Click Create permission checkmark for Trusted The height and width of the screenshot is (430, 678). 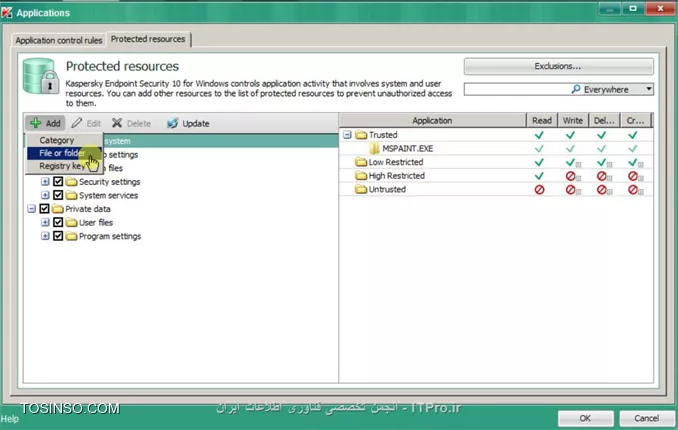(633, 135)
